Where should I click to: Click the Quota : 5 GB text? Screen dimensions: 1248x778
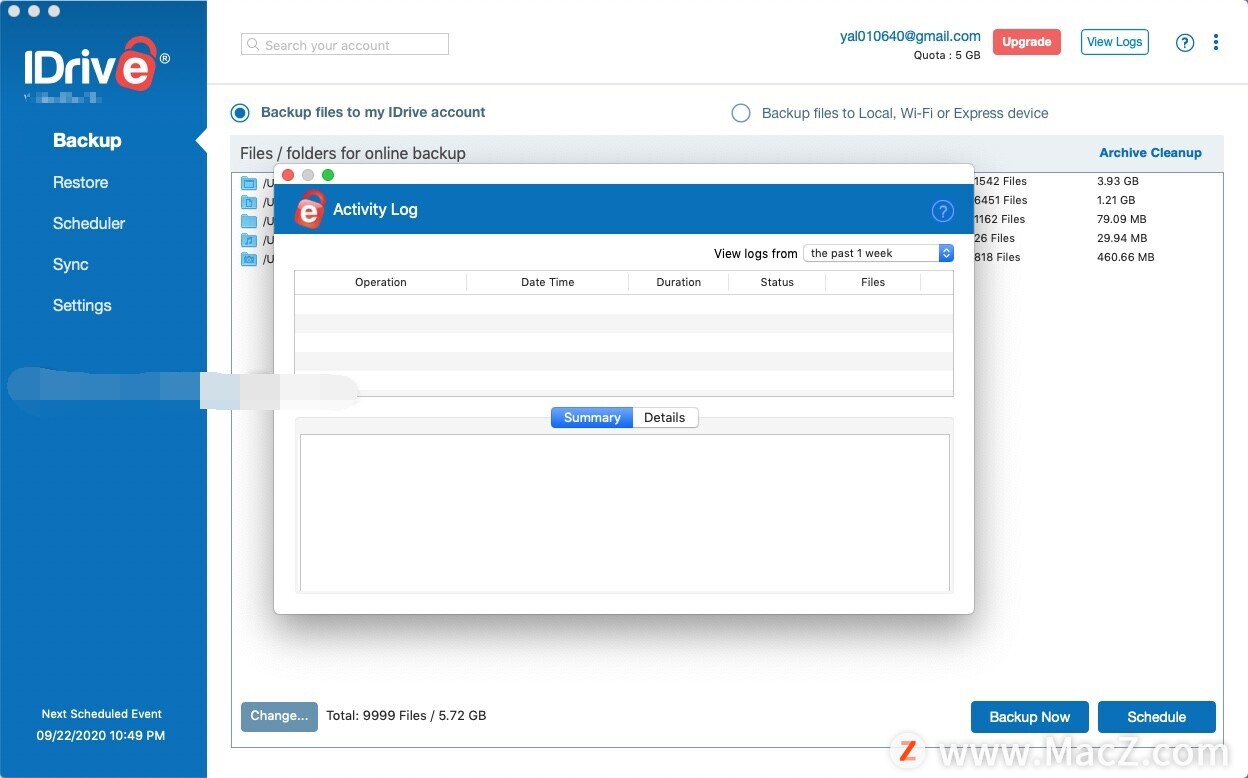tap(947, 56)
